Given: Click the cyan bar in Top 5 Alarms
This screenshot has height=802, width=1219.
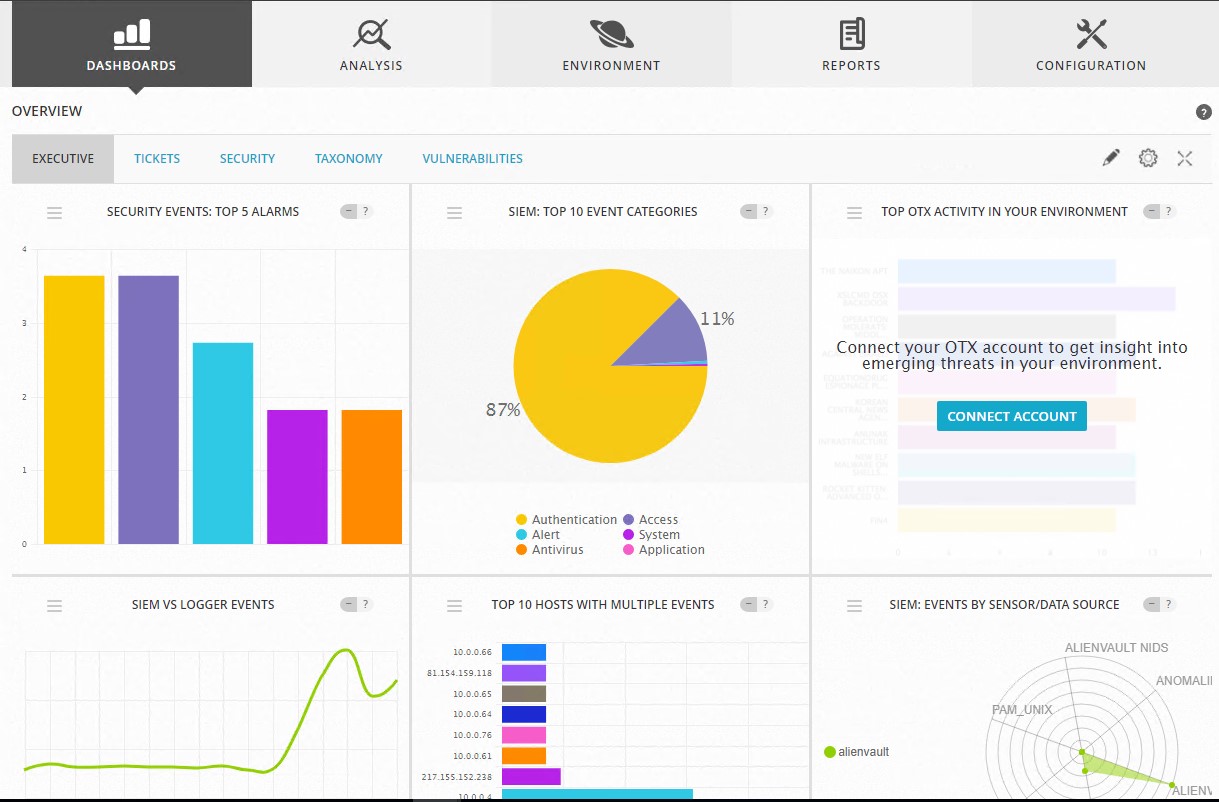Looking at the screenshot, I should (x=223, y=444).
